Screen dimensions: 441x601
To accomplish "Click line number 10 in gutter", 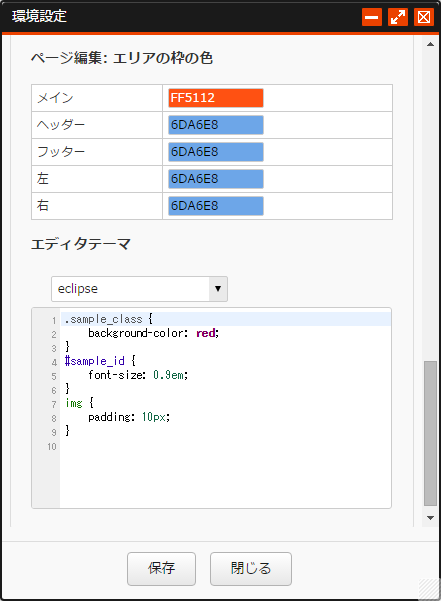I will tap(52, 447).
